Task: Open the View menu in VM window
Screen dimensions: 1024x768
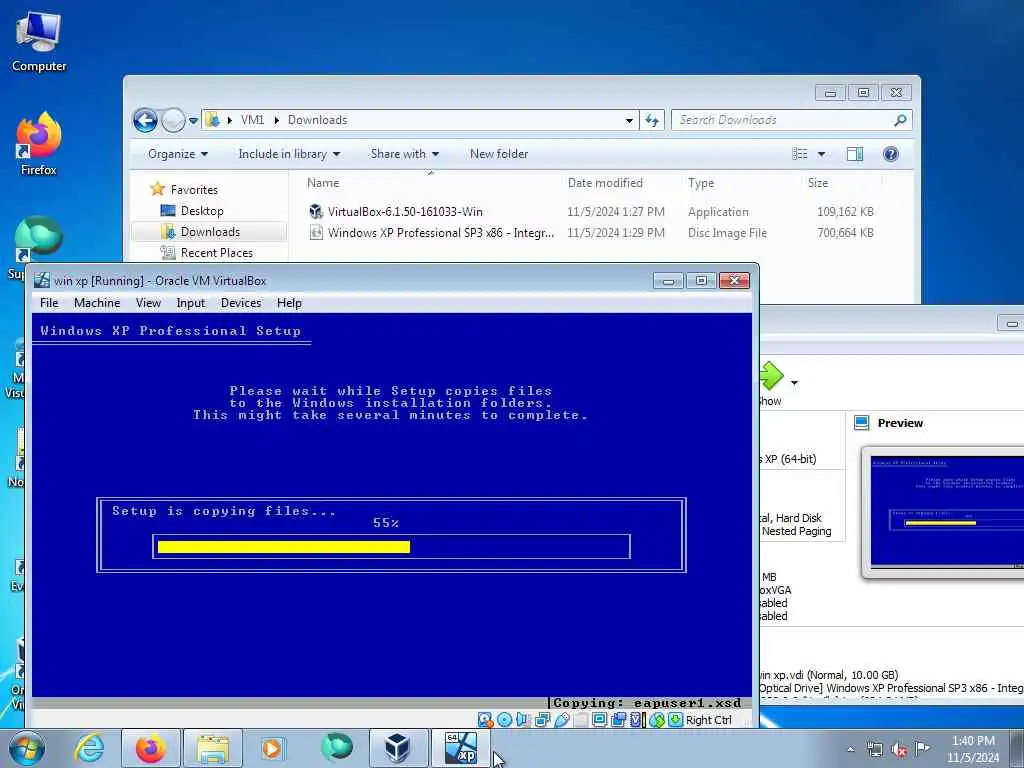Action: click(148, 303)
